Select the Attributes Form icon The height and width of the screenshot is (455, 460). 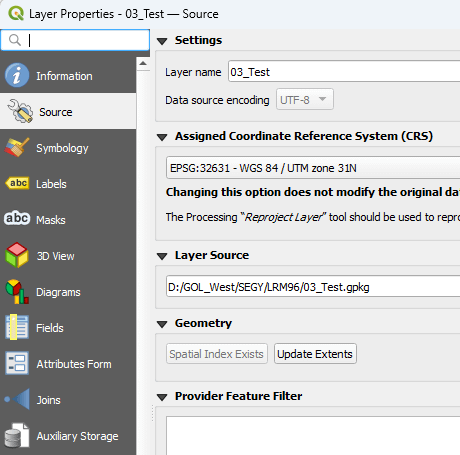click(17, 363)
